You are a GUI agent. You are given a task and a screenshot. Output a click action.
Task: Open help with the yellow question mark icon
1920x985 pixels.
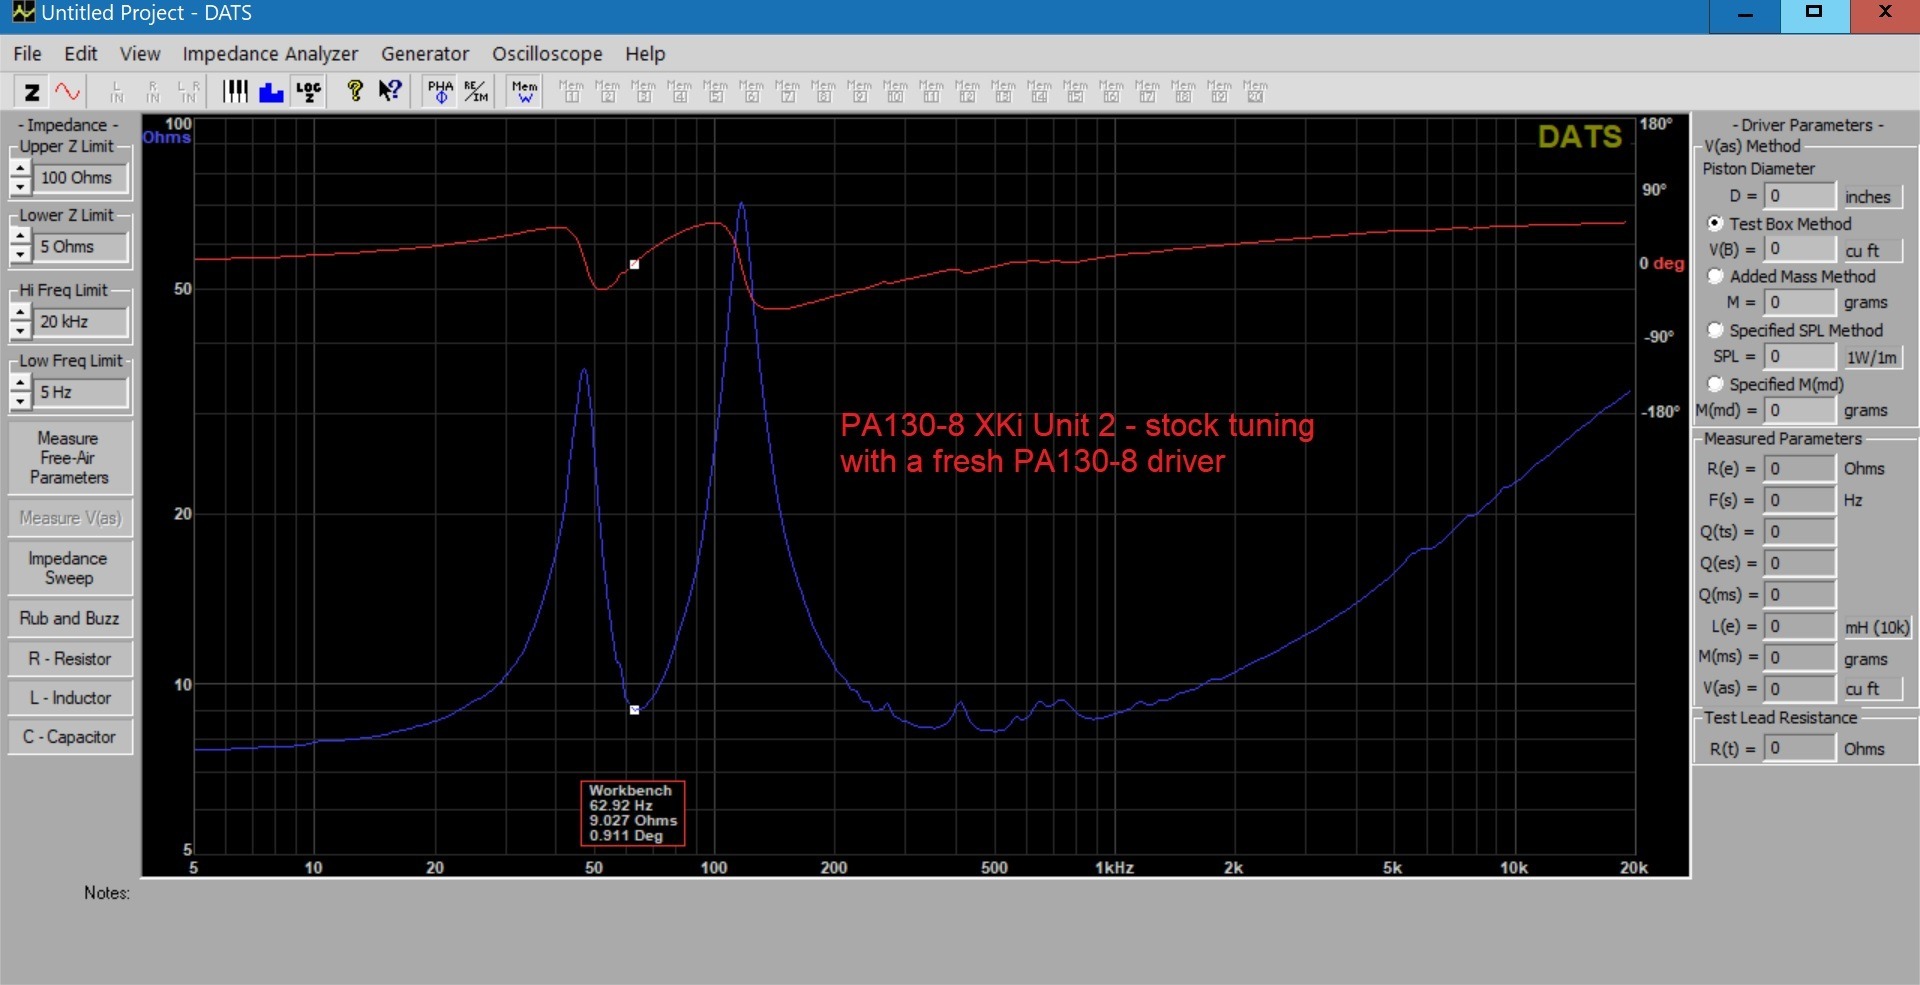[354, 92]
